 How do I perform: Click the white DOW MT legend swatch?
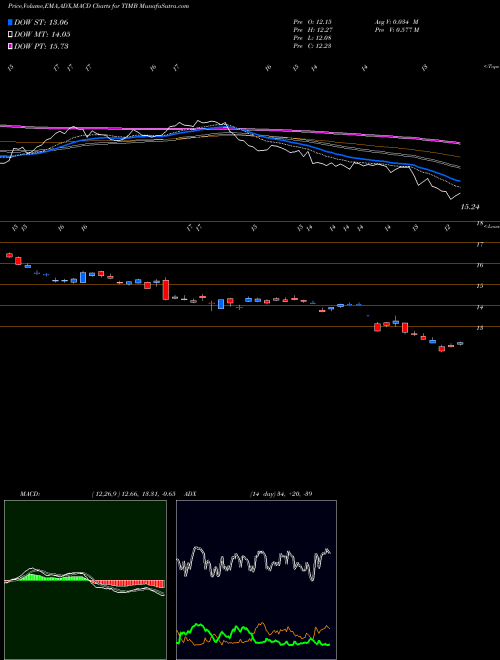(x=10, y=35)
